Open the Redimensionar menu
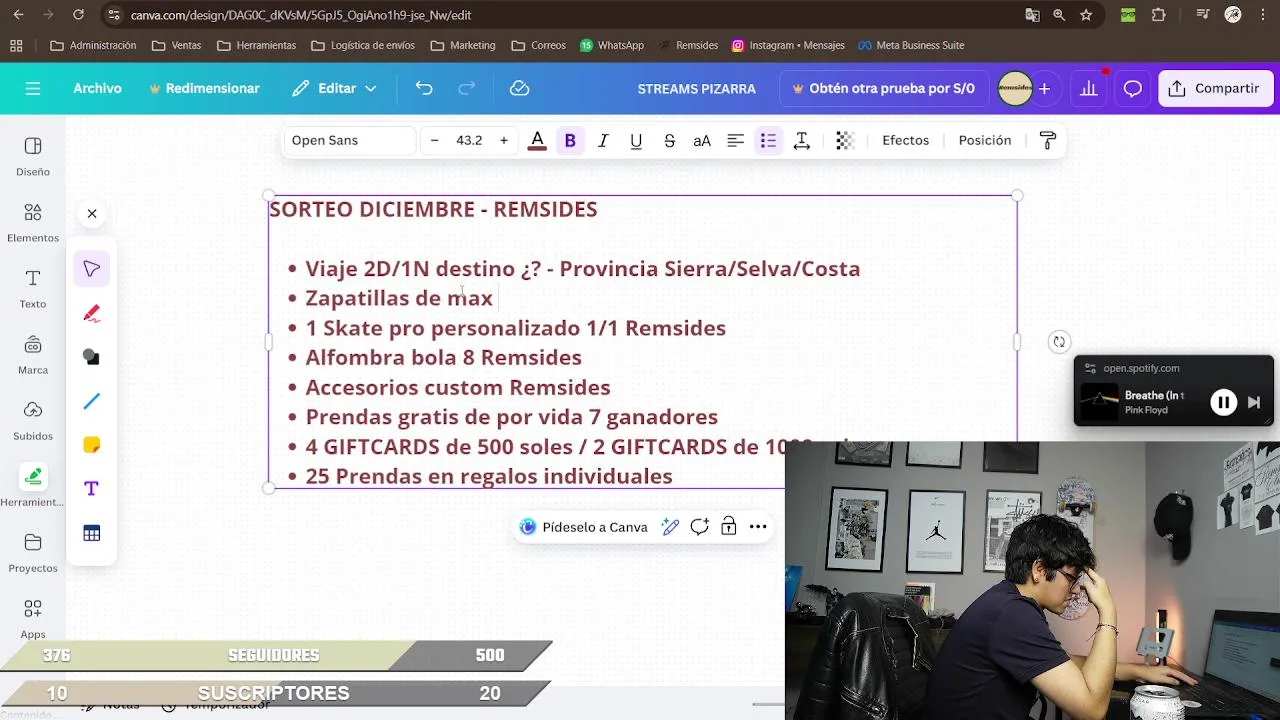This screenshot has width=1280, height=720. click(204, 88)
